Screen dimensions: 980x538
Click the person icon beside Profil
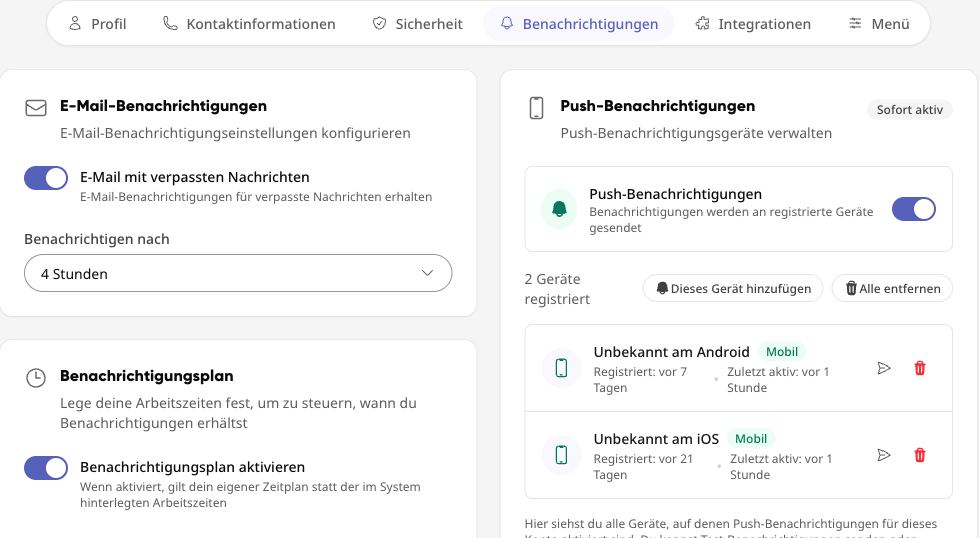[x=75, y=24]
